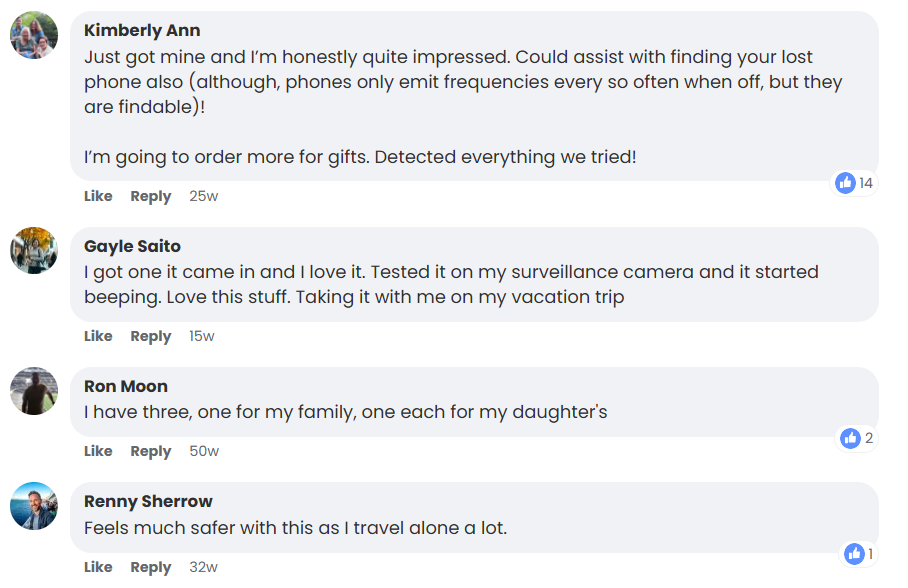Reply to Ron Moon's comment

tap(151, 451)
